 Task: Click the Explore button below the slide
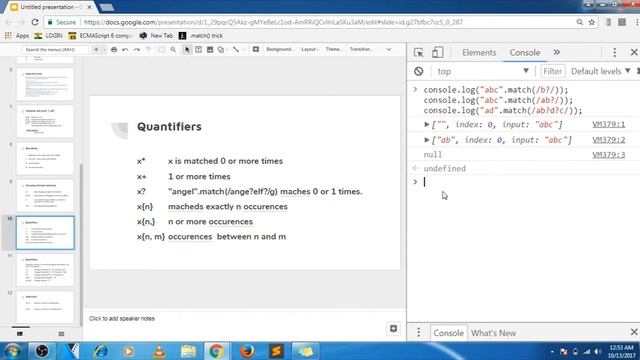coord(393,329)
